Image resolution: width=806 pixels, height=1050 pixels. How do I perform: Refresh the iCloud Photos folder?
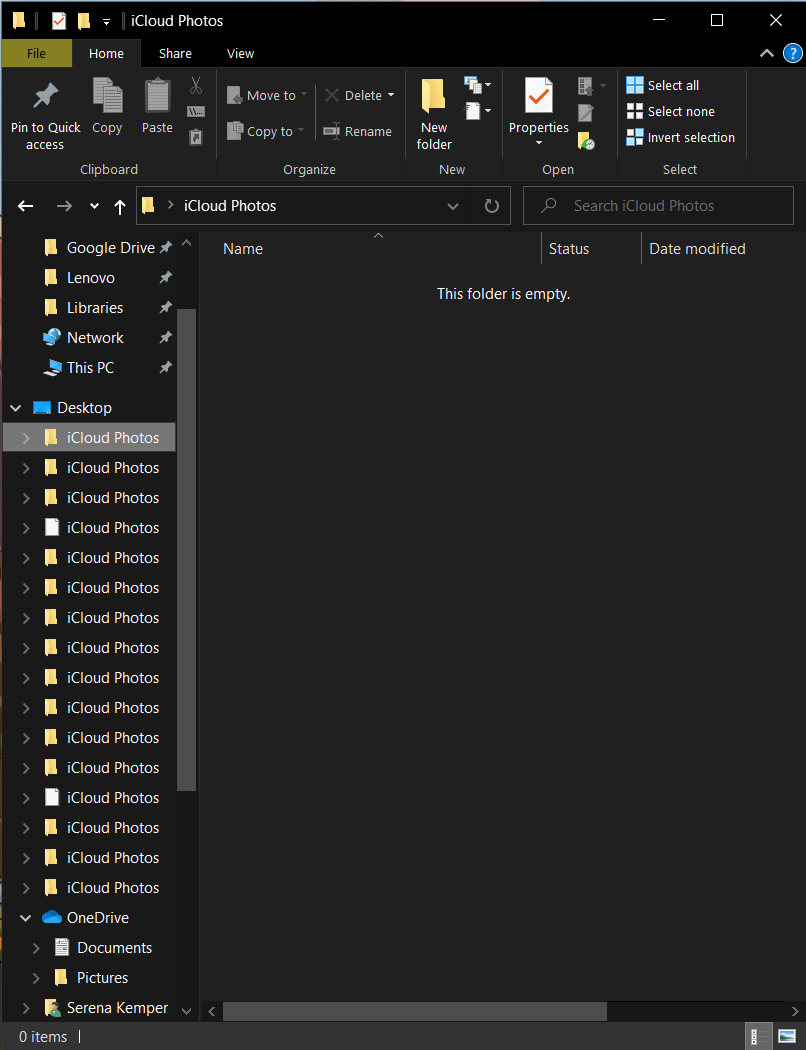(491, 206)
